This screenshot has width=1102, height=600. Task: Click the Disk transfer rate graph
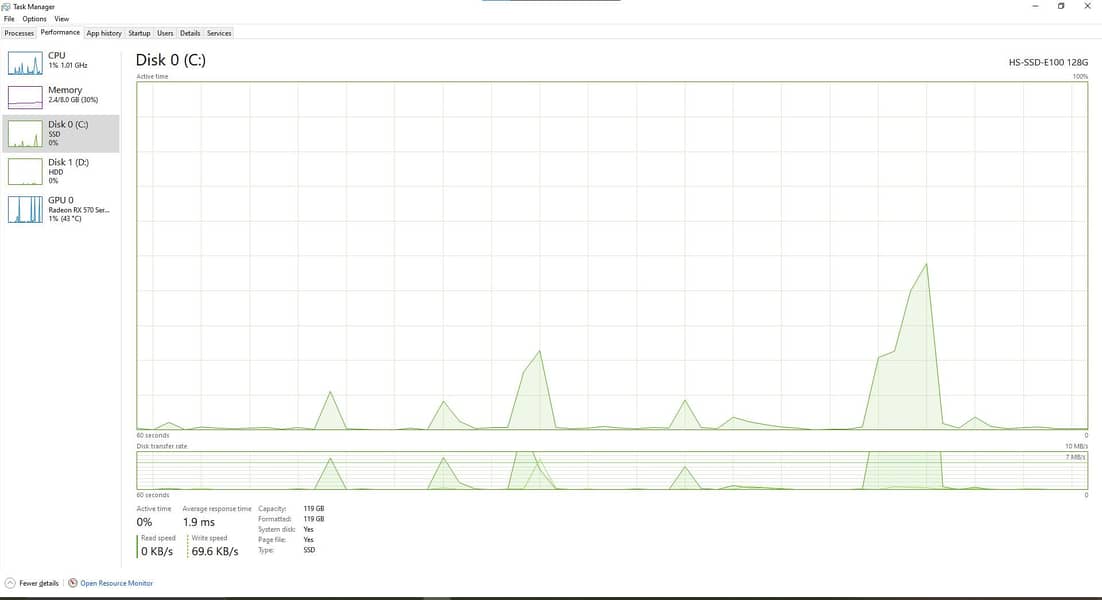[x=612, y=471]
